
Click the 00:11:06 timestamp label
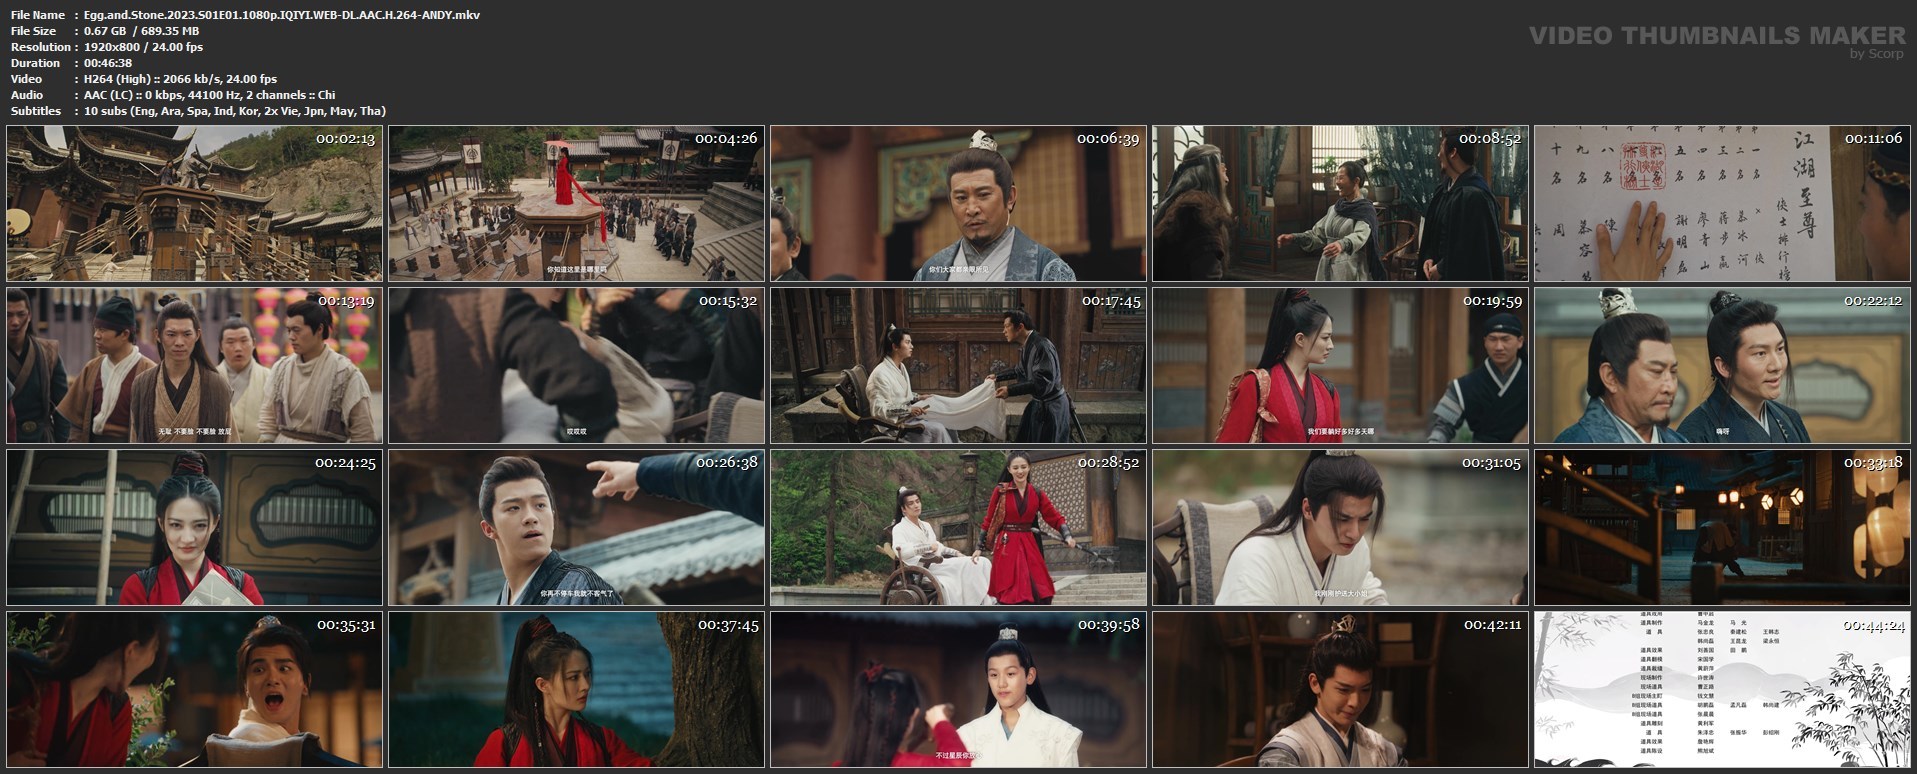pos(1874,139)
